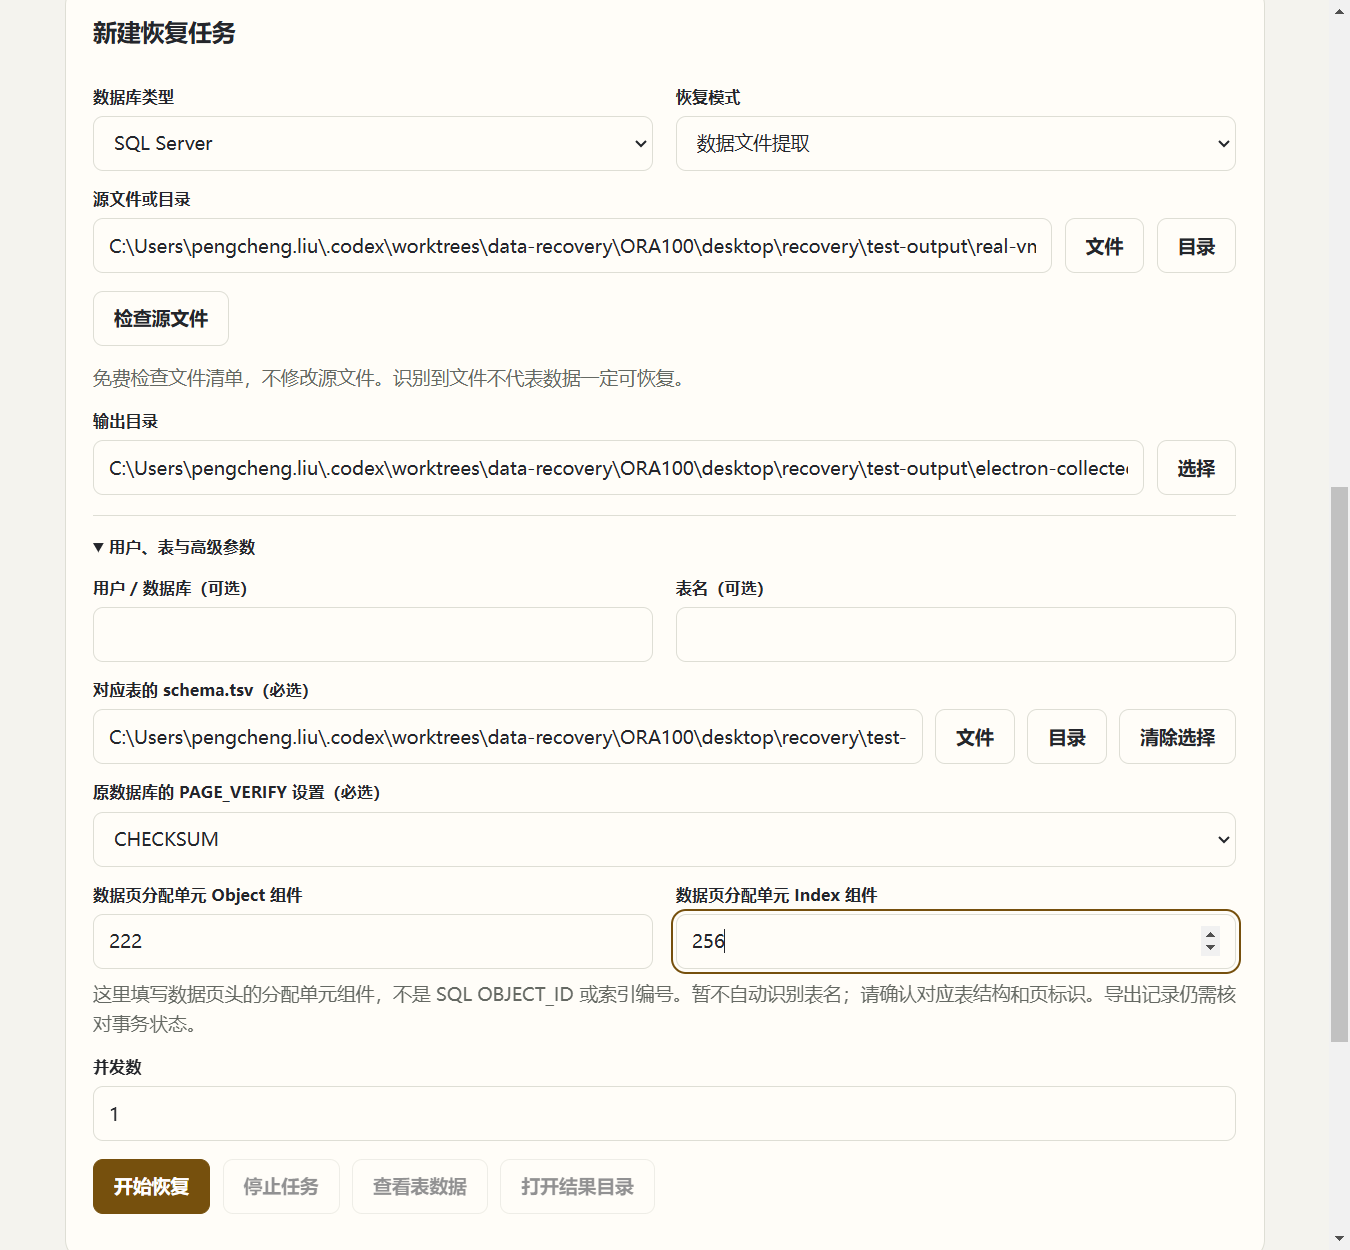The width and height of the screenshot is (1350, 1250).
Task: Click the 并发数 input field
Action: (664, 1113)
